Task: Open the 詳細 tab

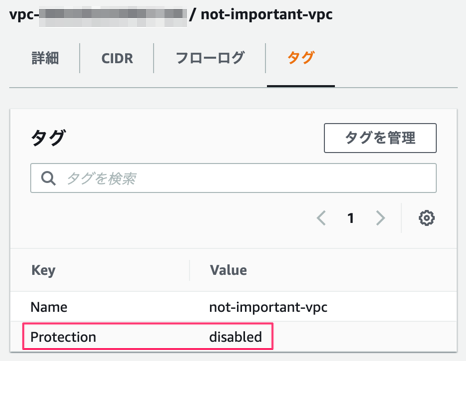Action: tap(45, 58)
